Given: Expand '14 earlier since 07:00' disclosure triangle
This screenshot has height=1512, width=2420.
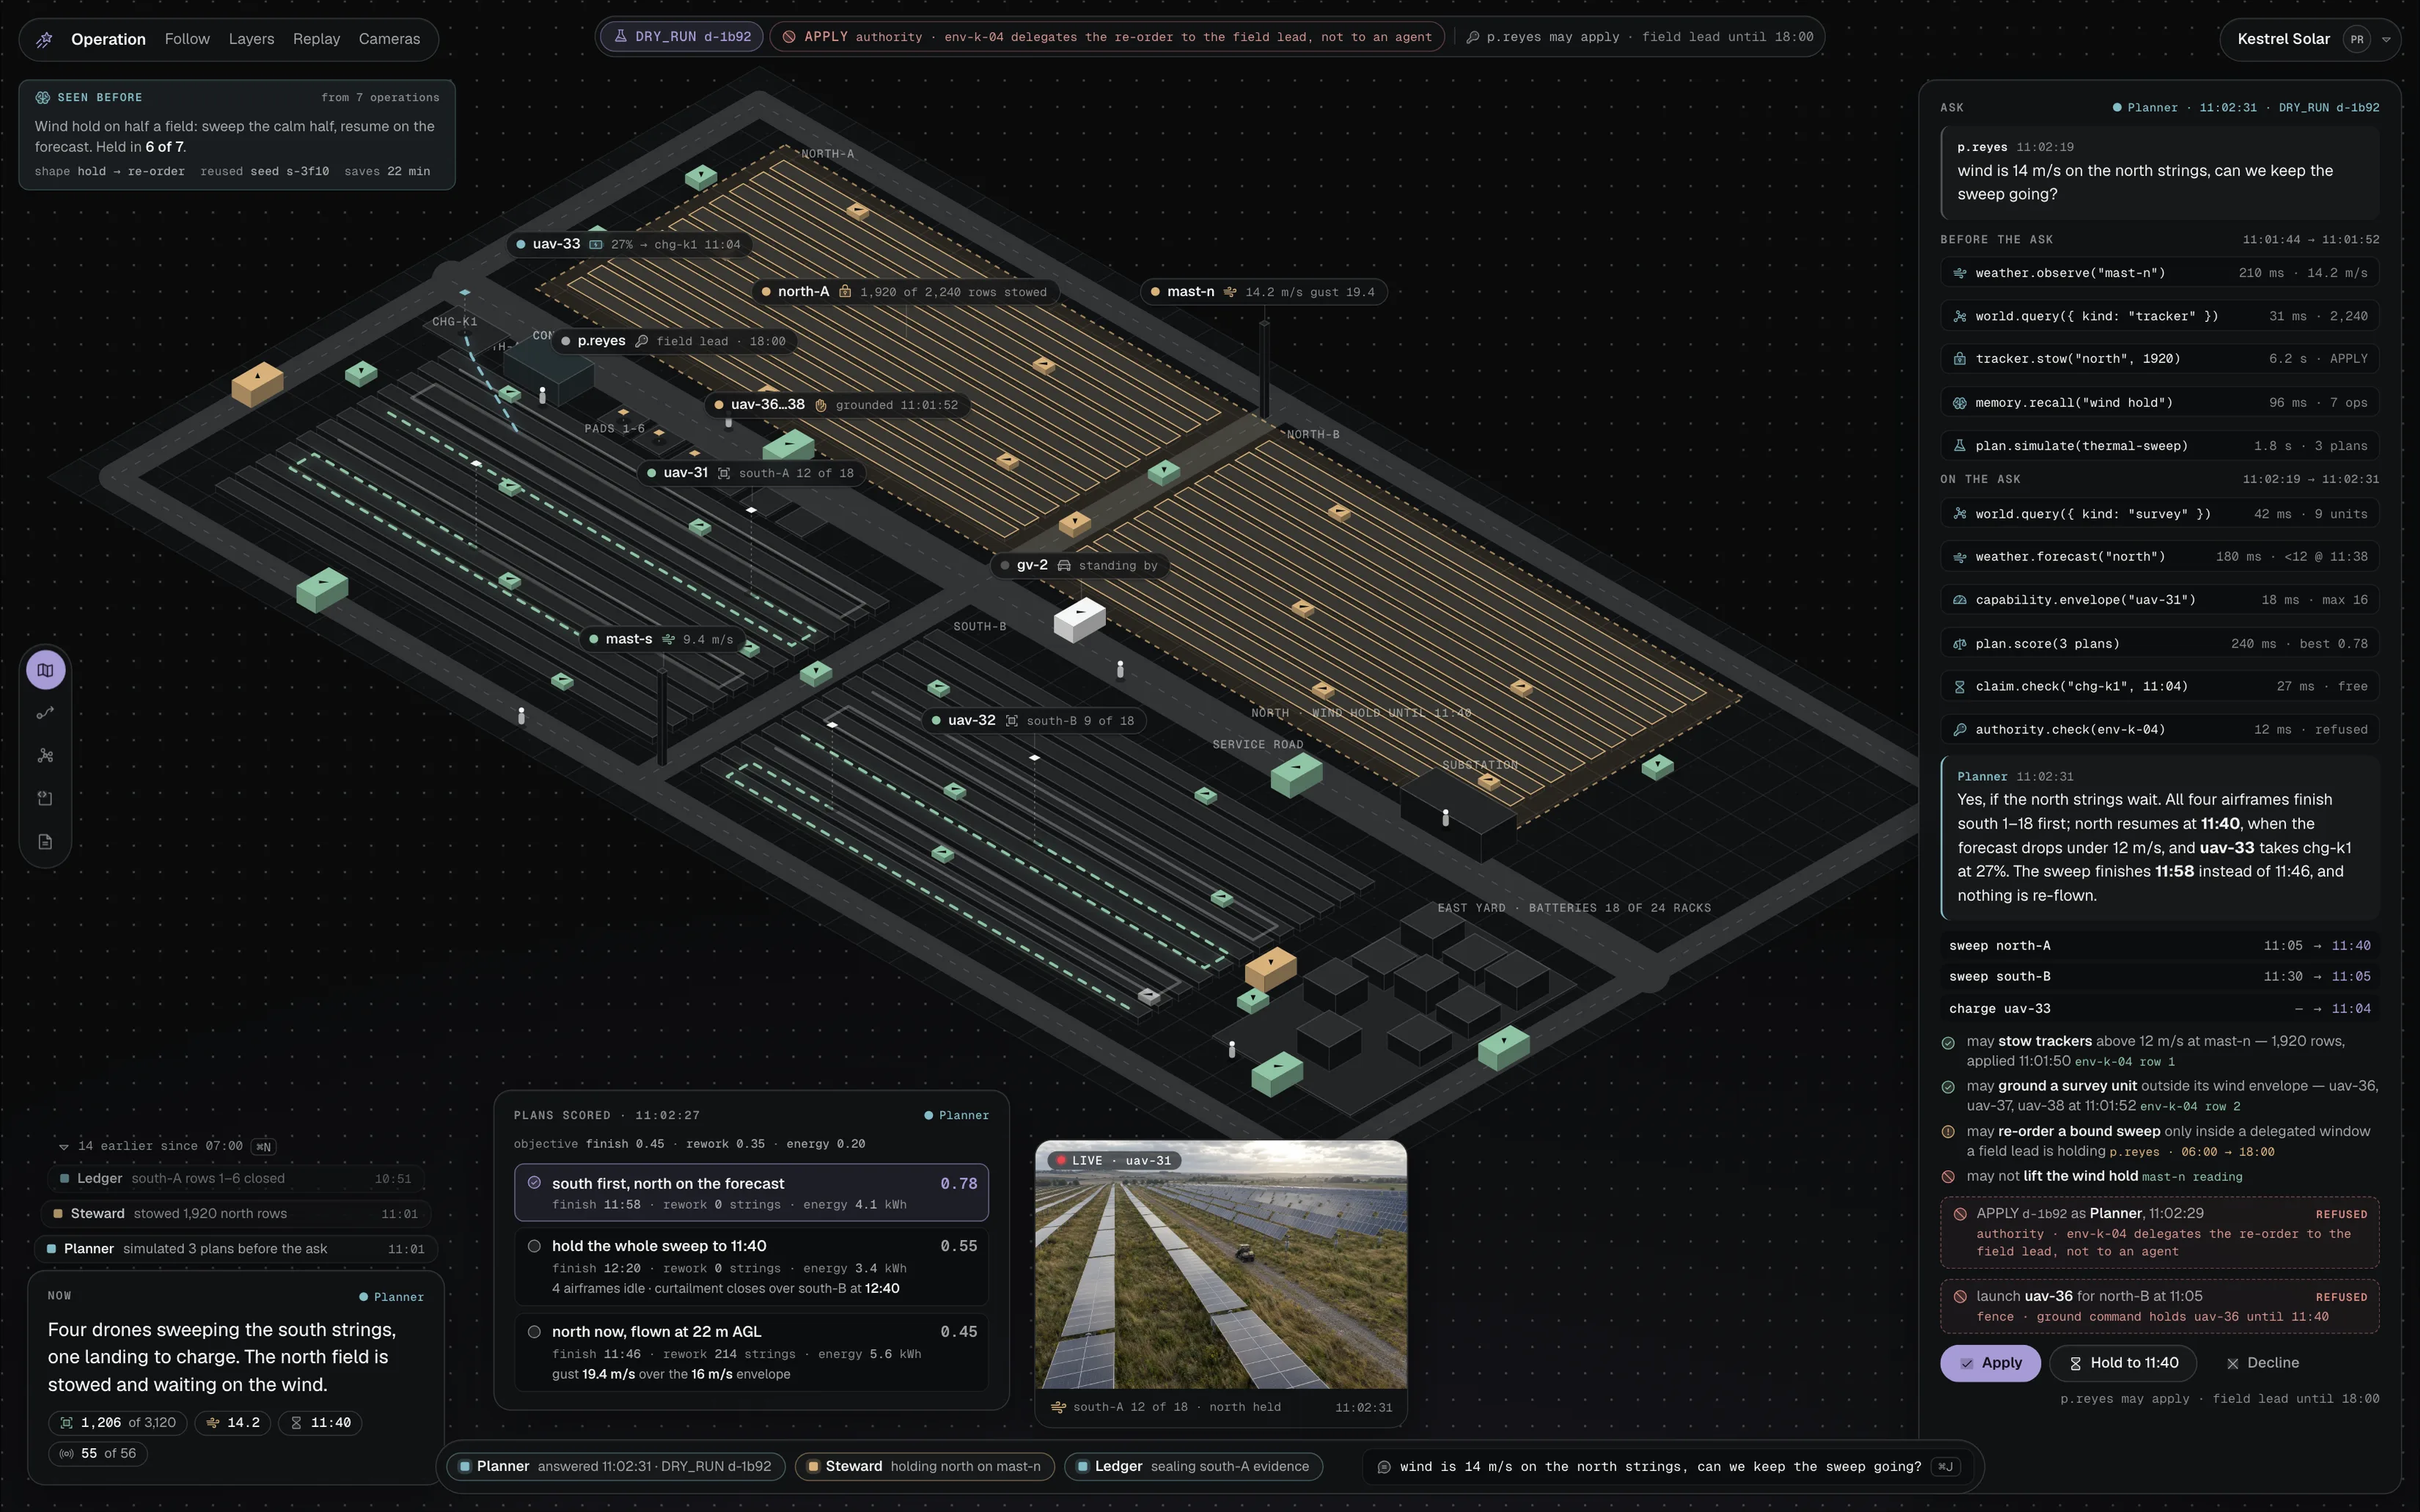Looking at the screenshot, I should pos(64,1147).
